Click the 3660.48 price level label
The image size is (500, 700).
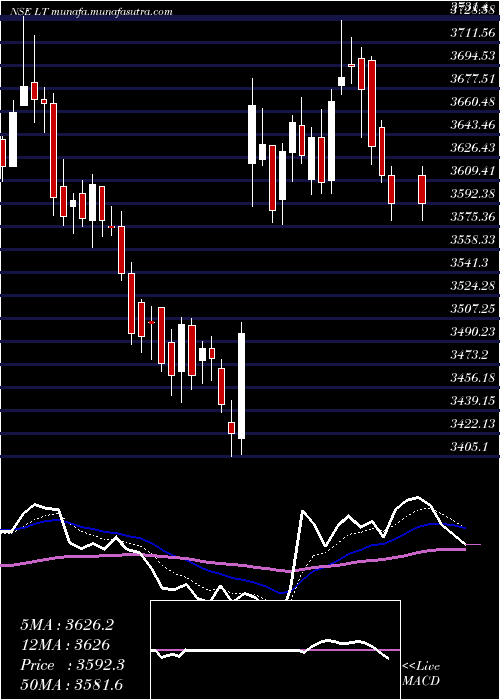(x=473, y=102)
